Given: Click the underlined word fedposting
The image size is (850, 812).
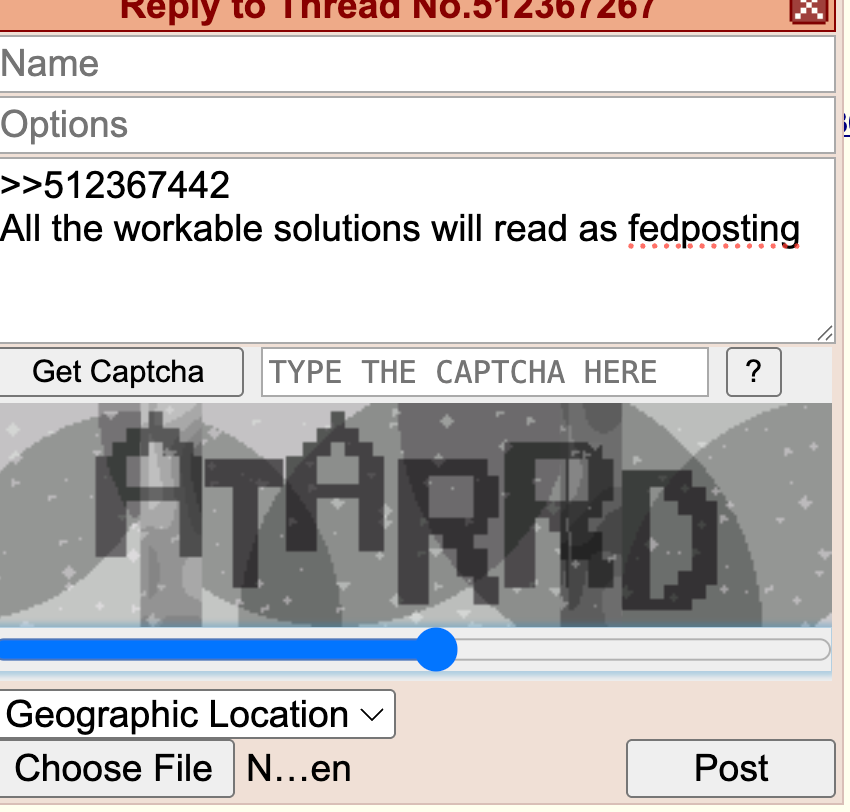Looking at the screenshot, I should 714,230.
